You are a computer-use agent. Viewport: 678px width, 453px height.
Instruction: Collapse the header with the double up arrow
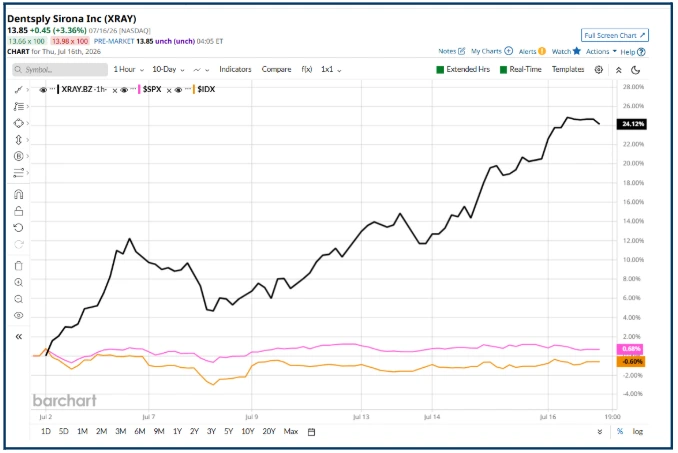click(618, 70)
